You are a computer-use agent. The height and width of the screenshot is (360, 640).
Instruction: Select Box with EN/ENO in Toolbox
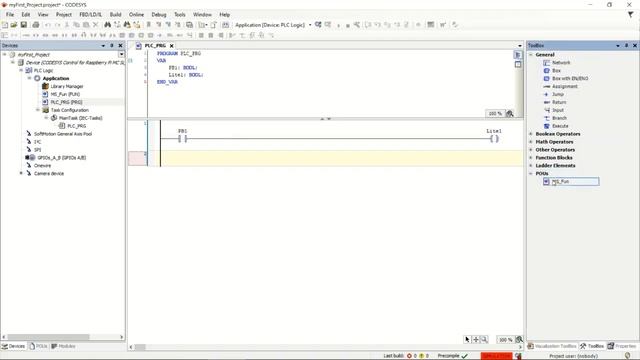[x=566, y=78]
